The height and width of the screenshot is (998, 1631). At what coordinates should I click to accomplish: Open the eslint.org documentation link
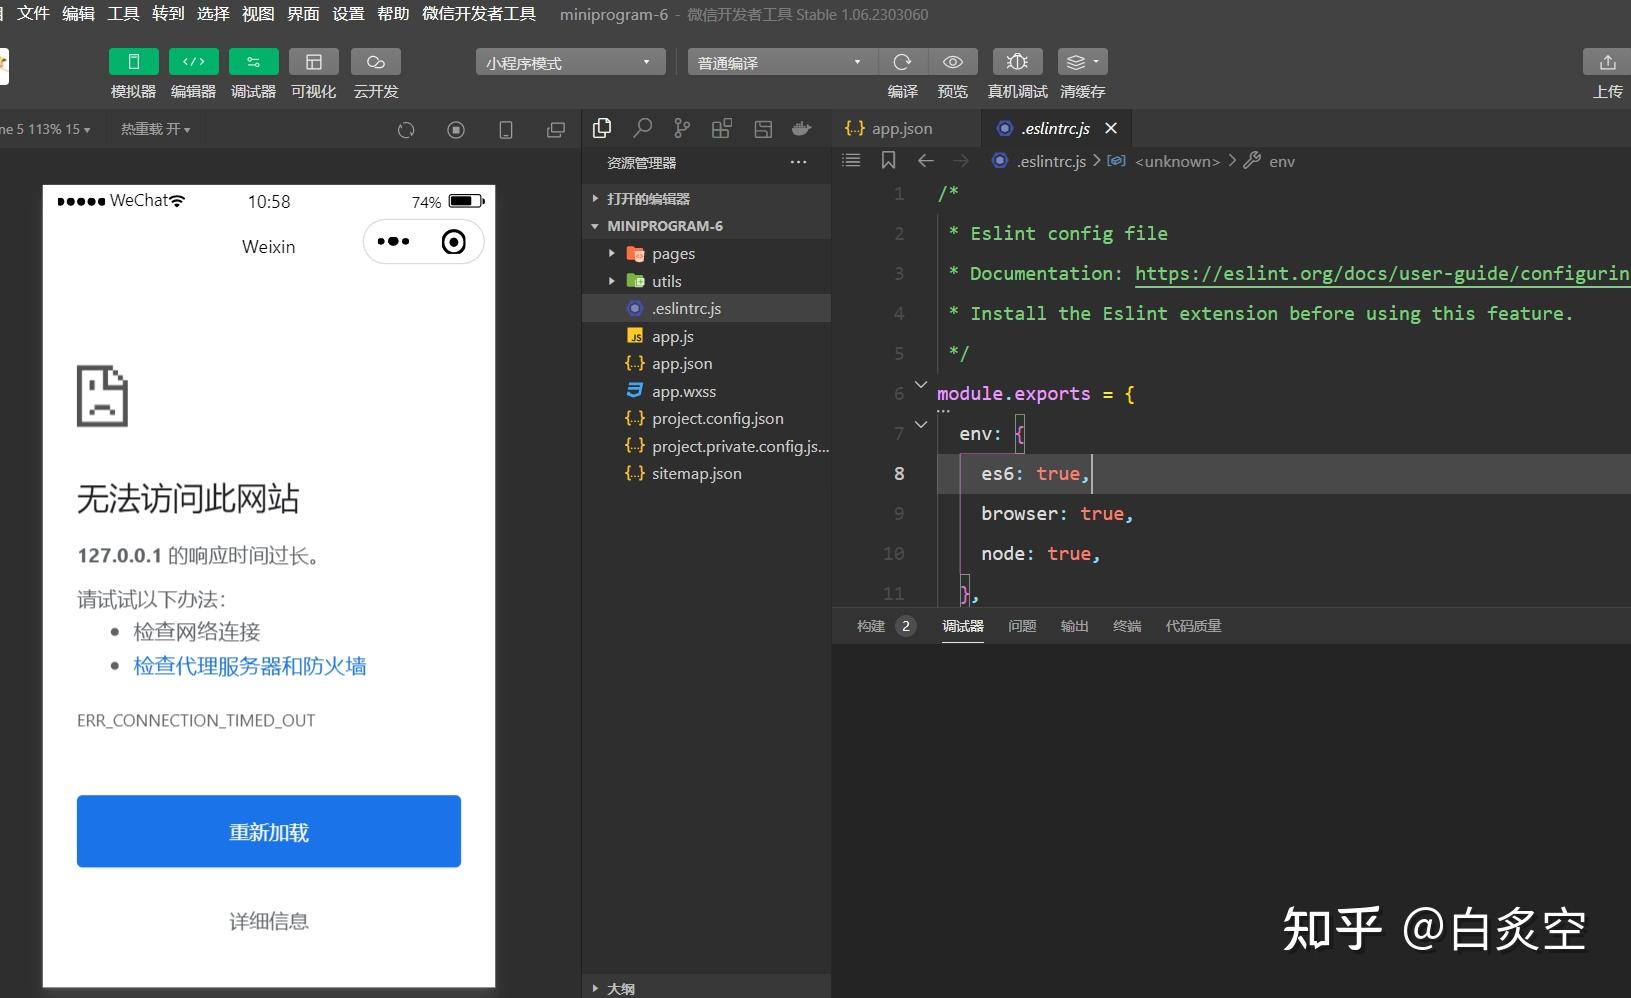(x=1382, y=273)
